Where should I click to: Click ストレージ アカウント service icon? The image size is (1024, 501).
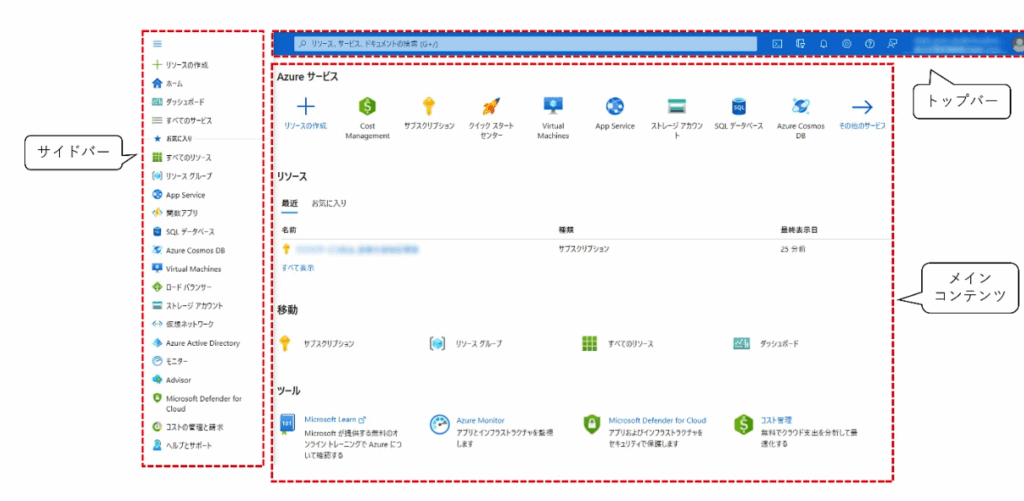(677, 107)
